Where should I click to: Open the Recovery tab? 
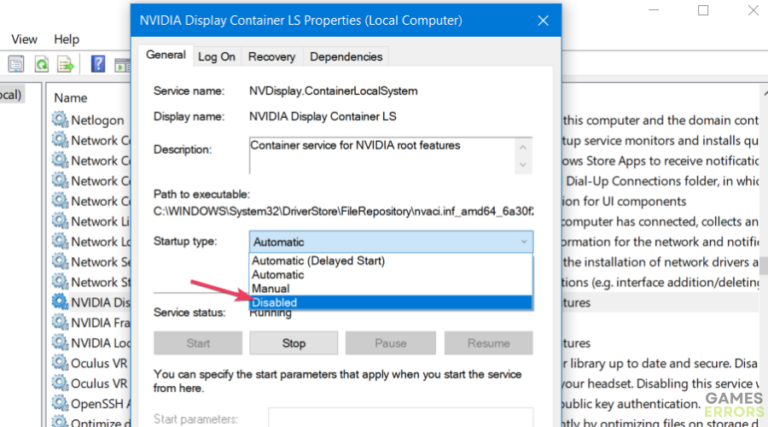pos(271,57)
